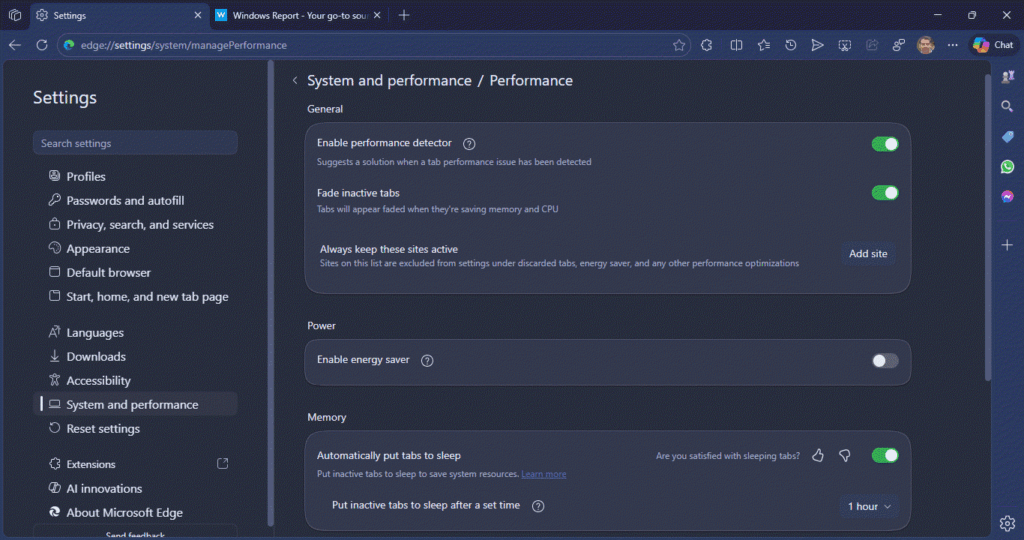Open Languages settings section

coord(135,332)
